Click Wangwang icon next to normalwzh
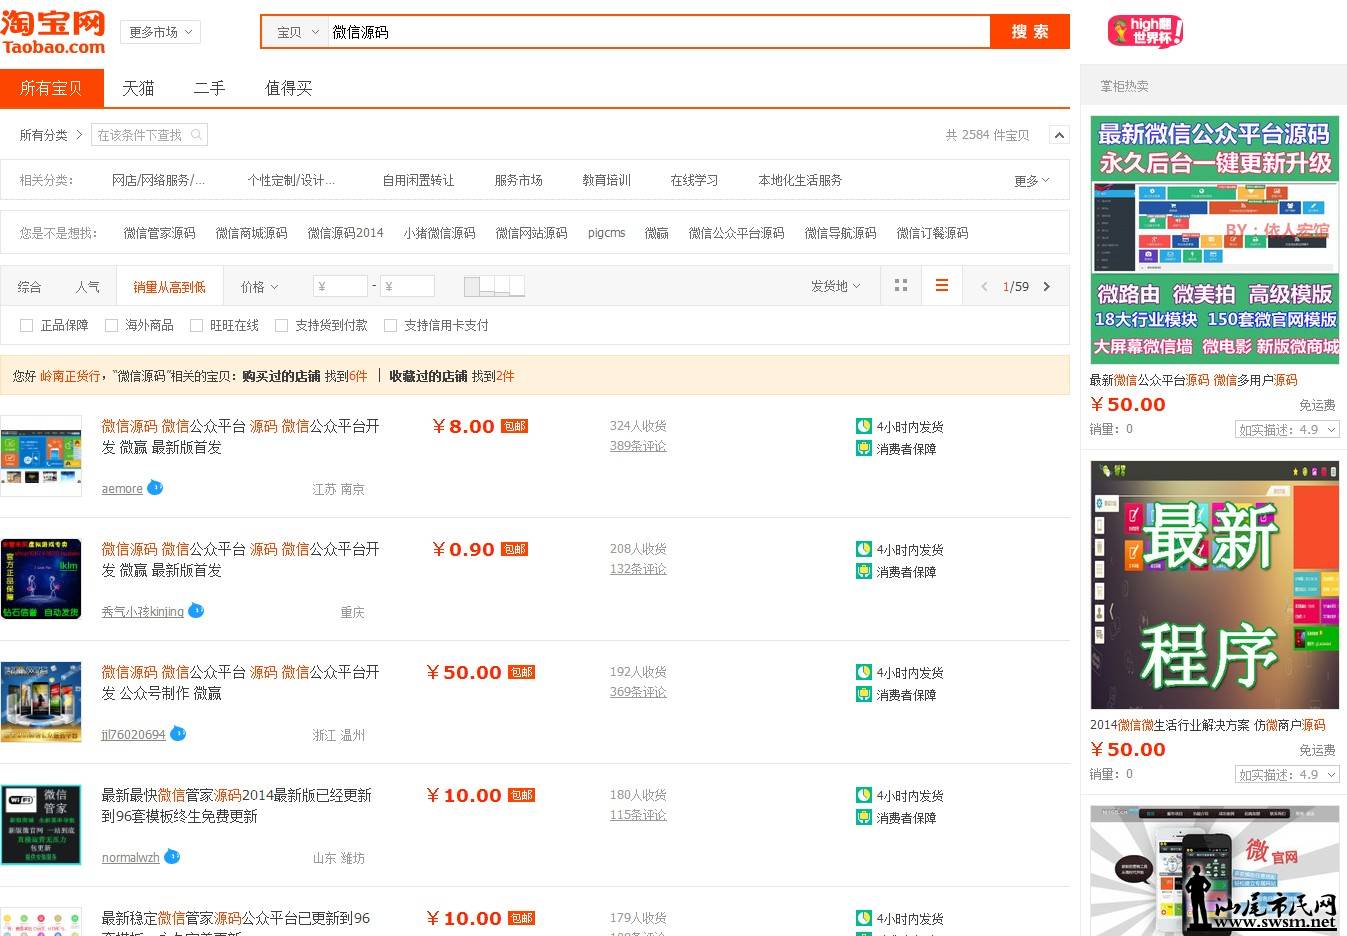The width and height of the screenshot is (1347, 936). [x=172, y=856]
